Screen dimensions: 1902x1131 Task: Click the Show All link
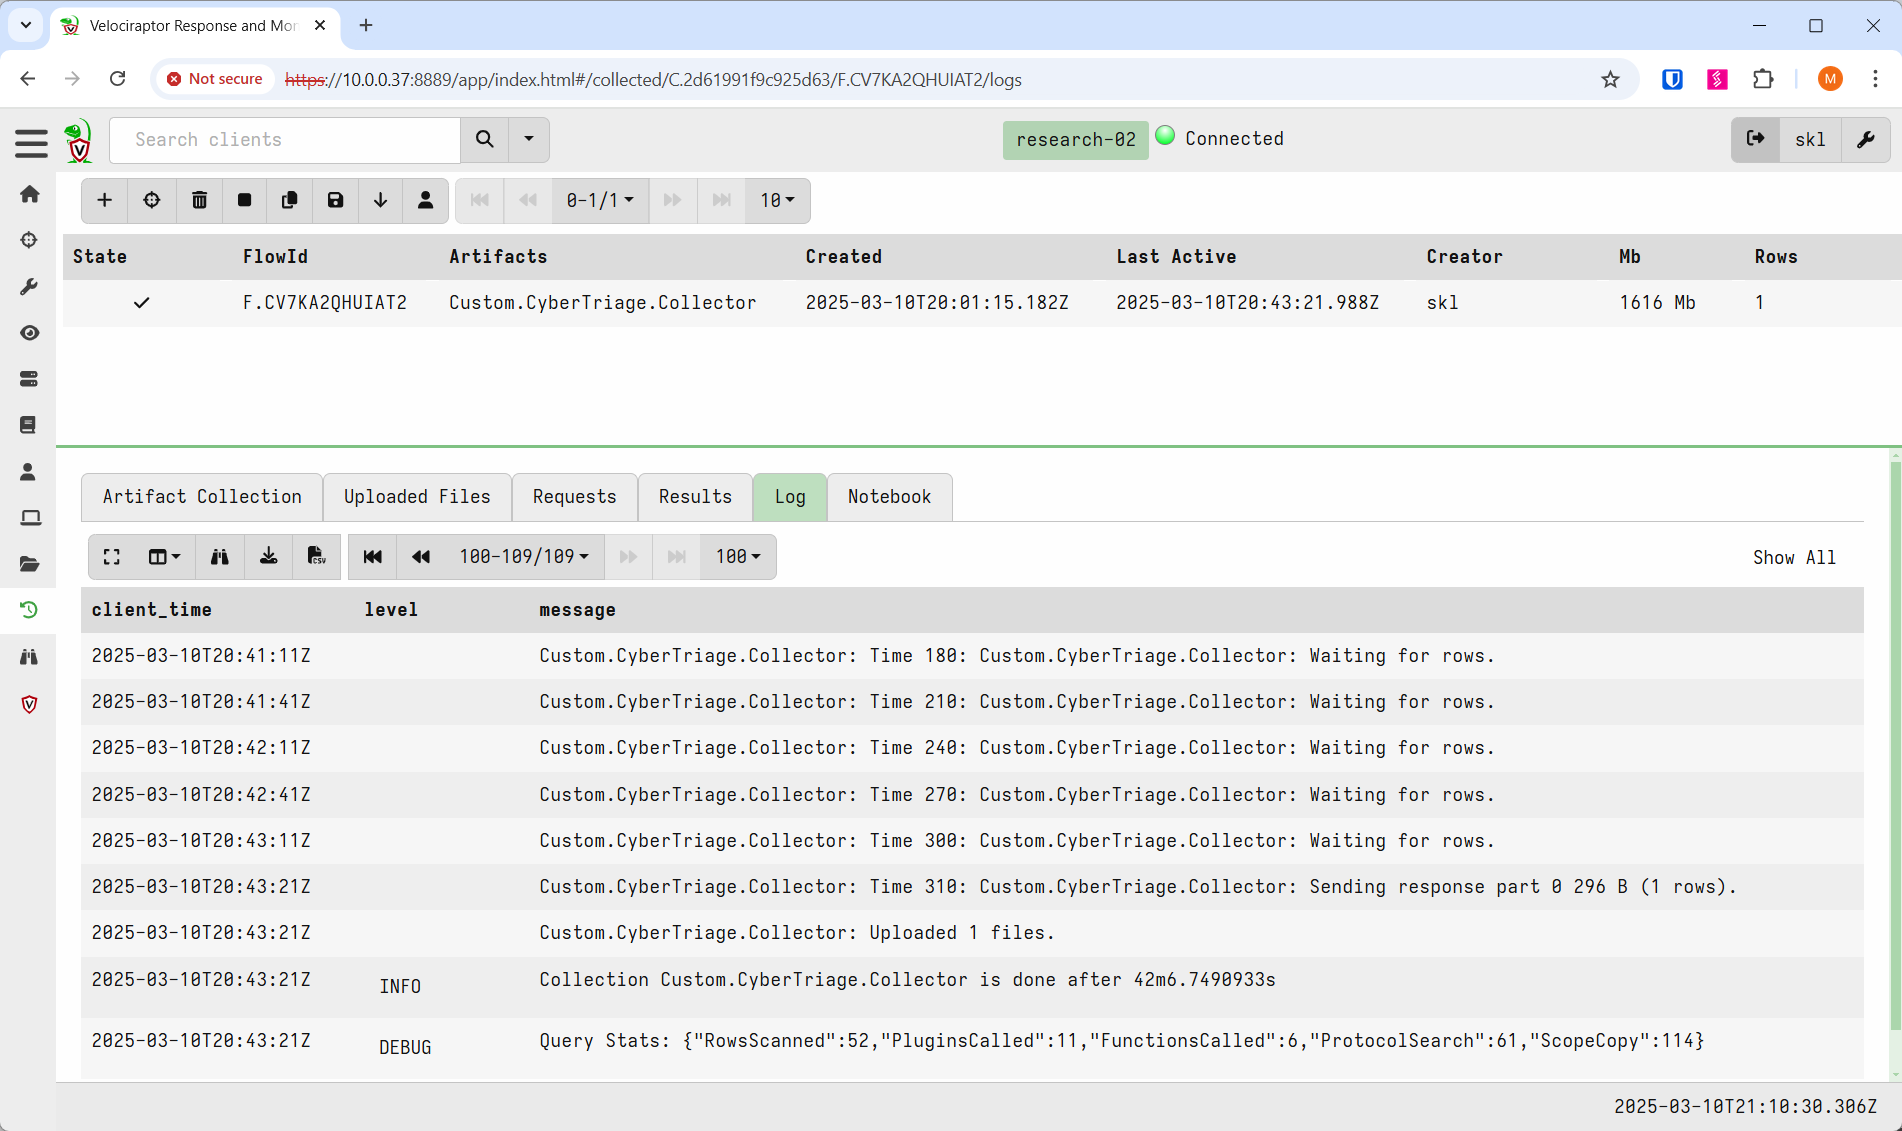coord(1794,557)
